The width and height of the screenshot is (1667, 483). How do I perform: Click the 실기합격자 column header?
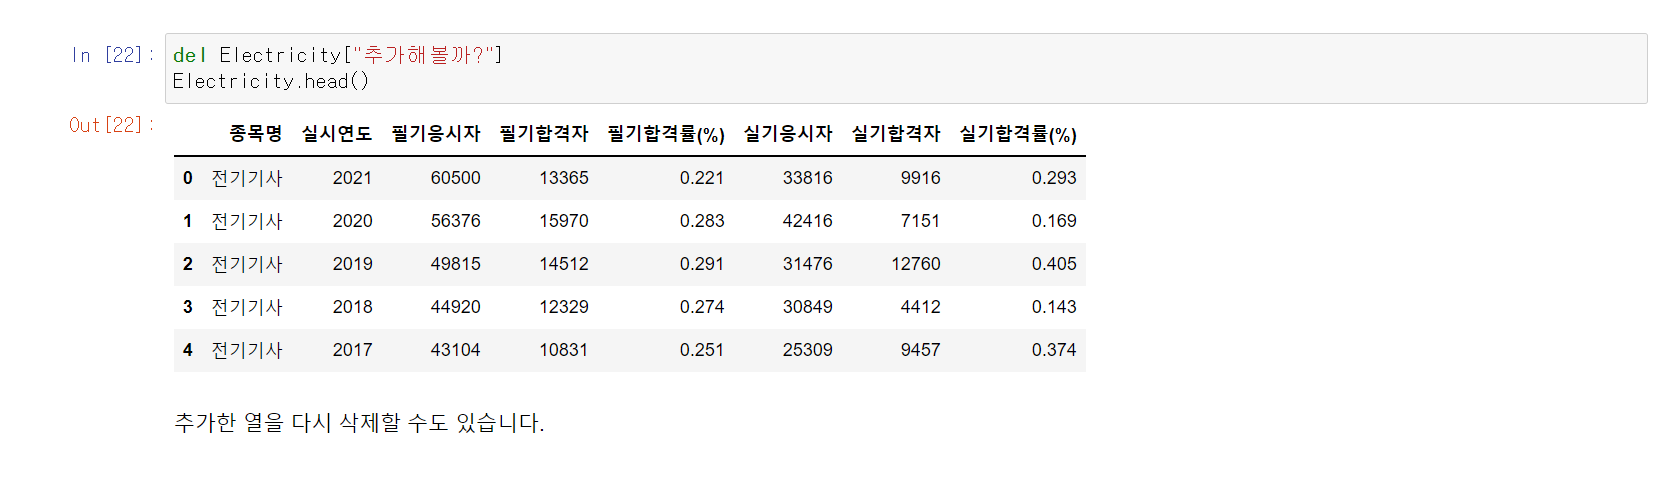[896, 134]
